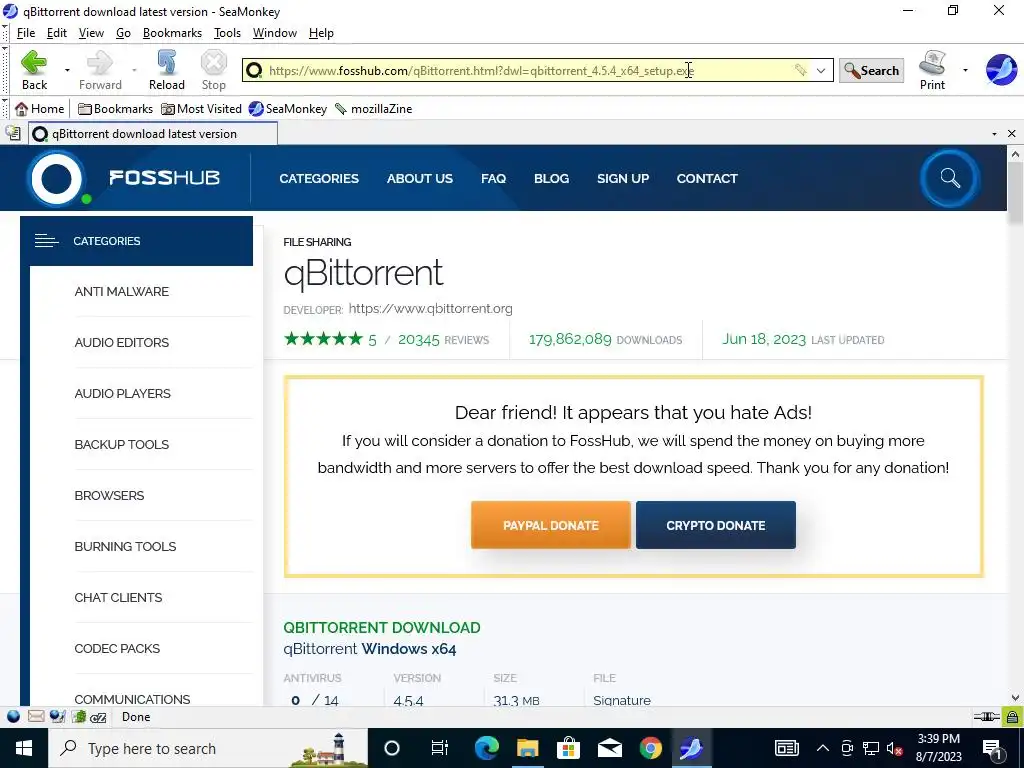Visit the qbittorrent.org developer link
This screenshot has height=768, width=1024.
430,308
